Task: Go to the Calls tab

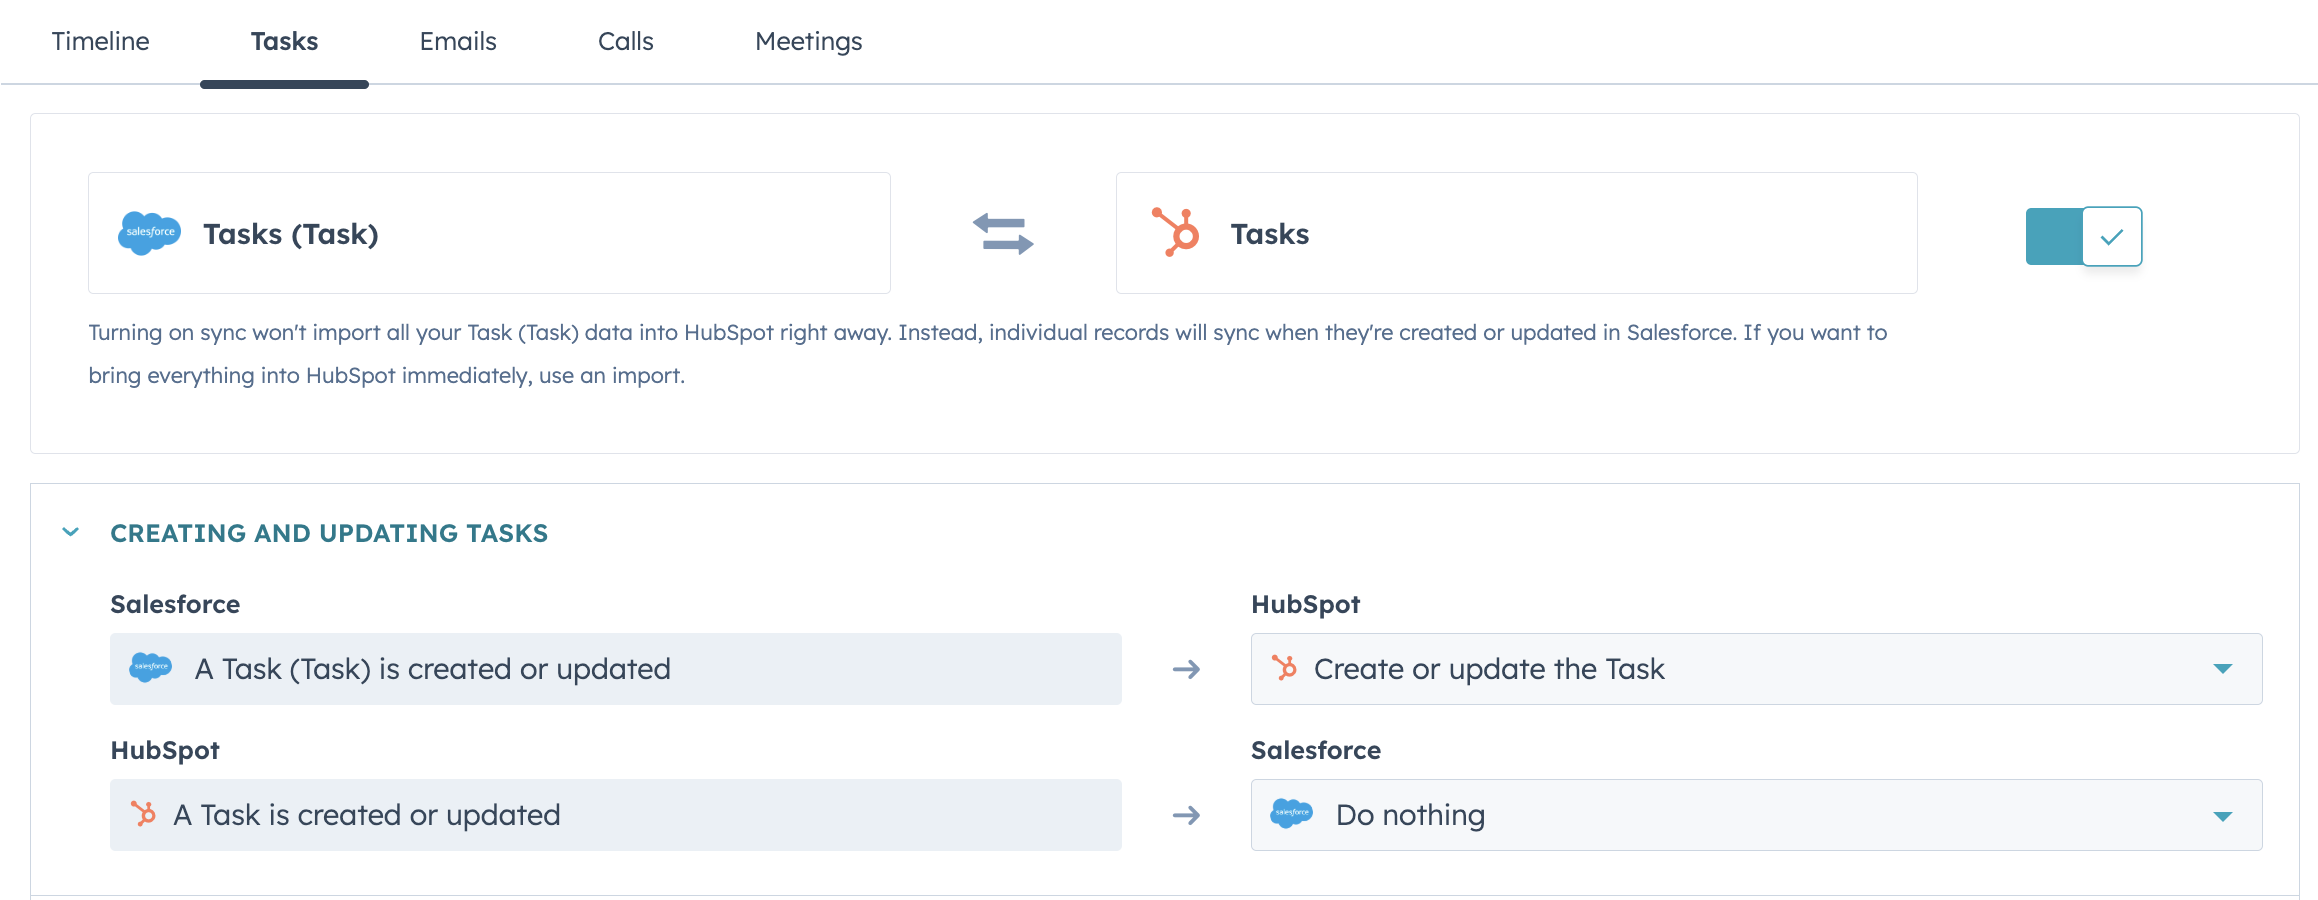Action: 626,41
